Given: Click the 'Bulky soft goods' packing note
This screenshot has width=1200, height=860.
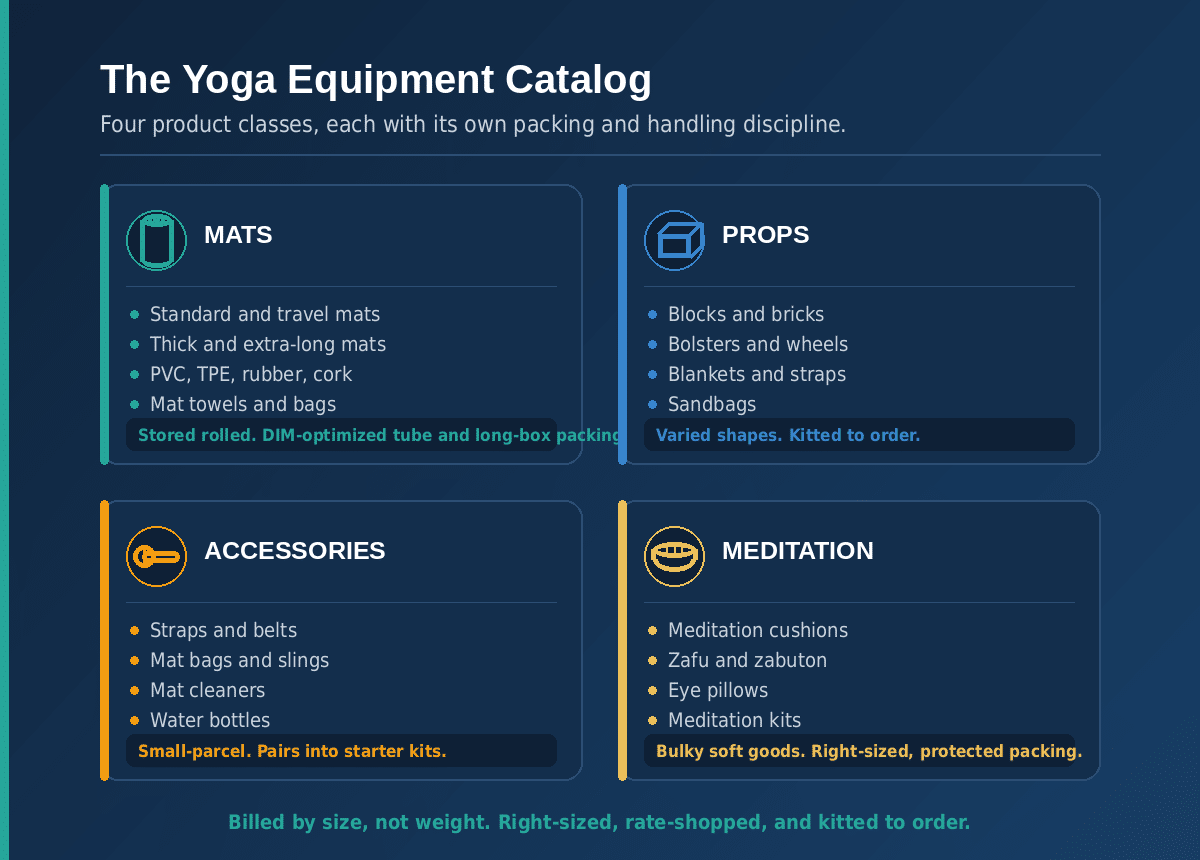Looking at the screenshot, I should 869,751.
